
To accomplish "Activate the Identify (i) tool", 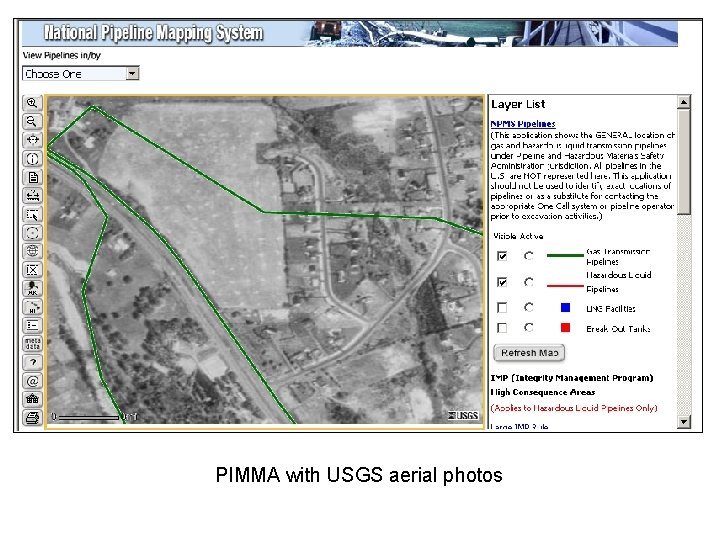I will tap(32, 158).
